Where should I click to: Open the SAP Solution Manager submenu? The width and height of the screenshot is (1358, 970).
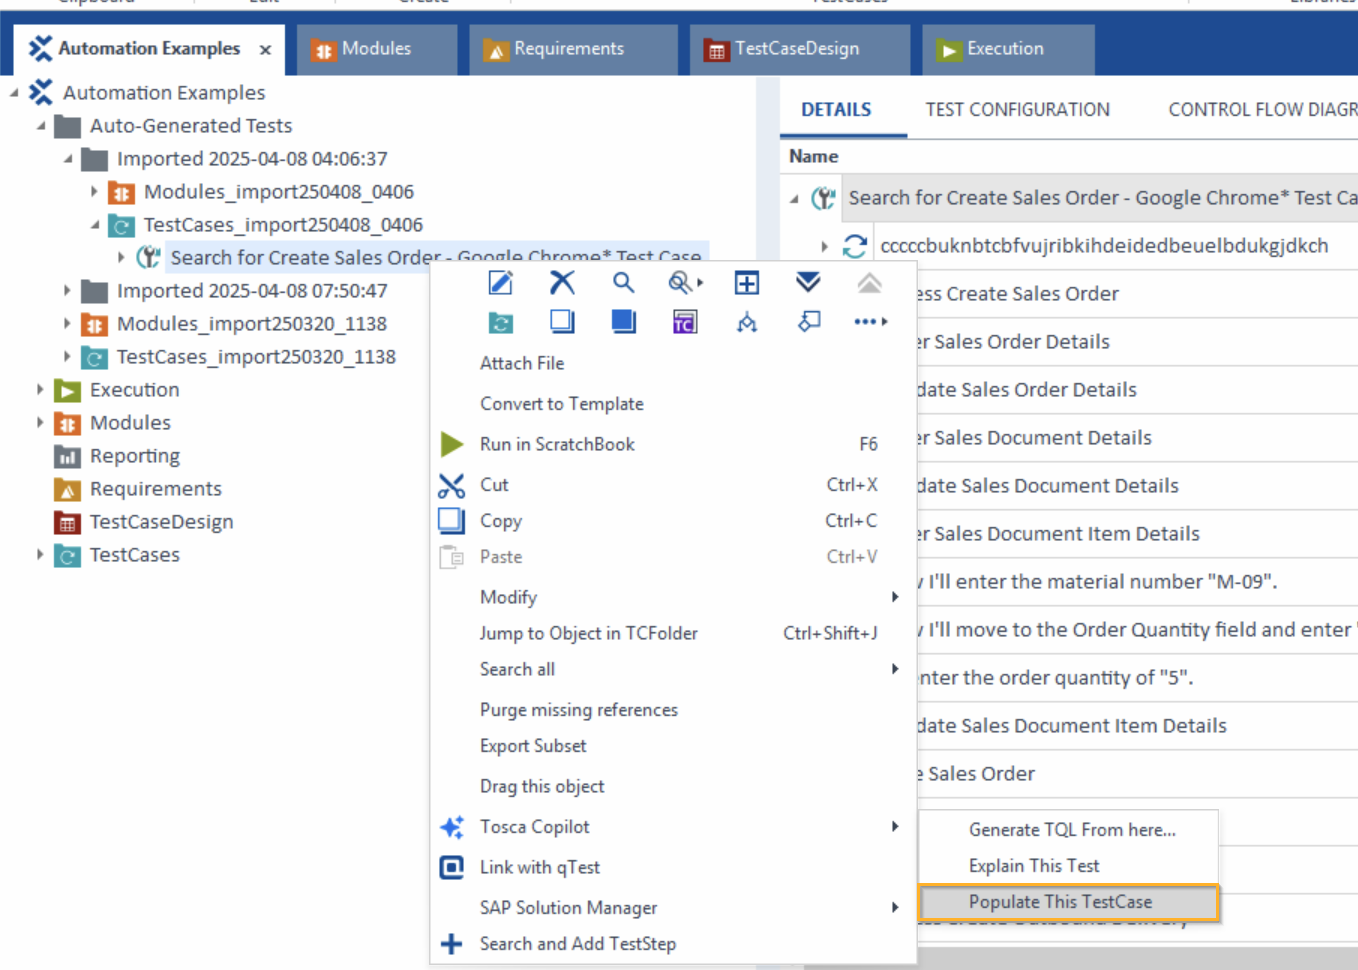(x=673, y=908)
